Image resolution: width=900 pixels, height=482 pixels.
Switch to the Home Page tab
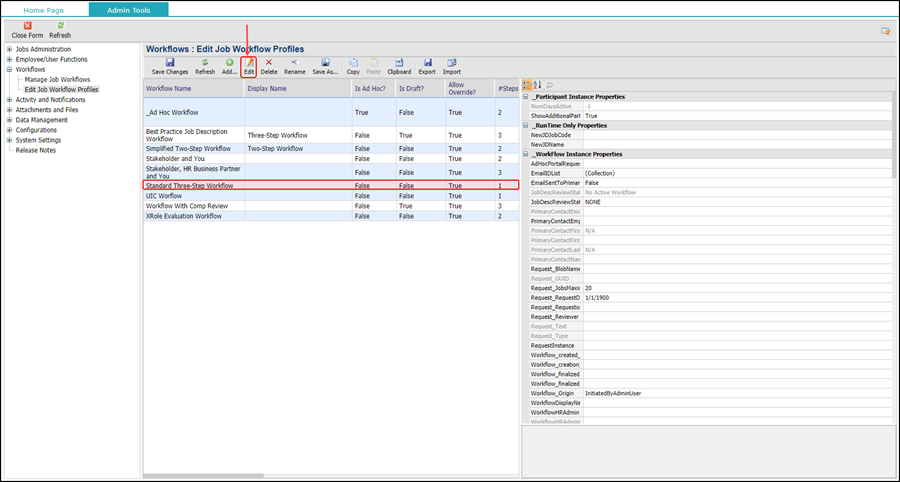pos(44,10)
